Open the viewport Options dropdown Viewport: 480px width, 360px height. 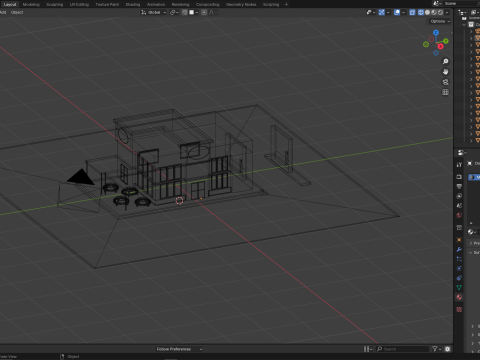440,21
